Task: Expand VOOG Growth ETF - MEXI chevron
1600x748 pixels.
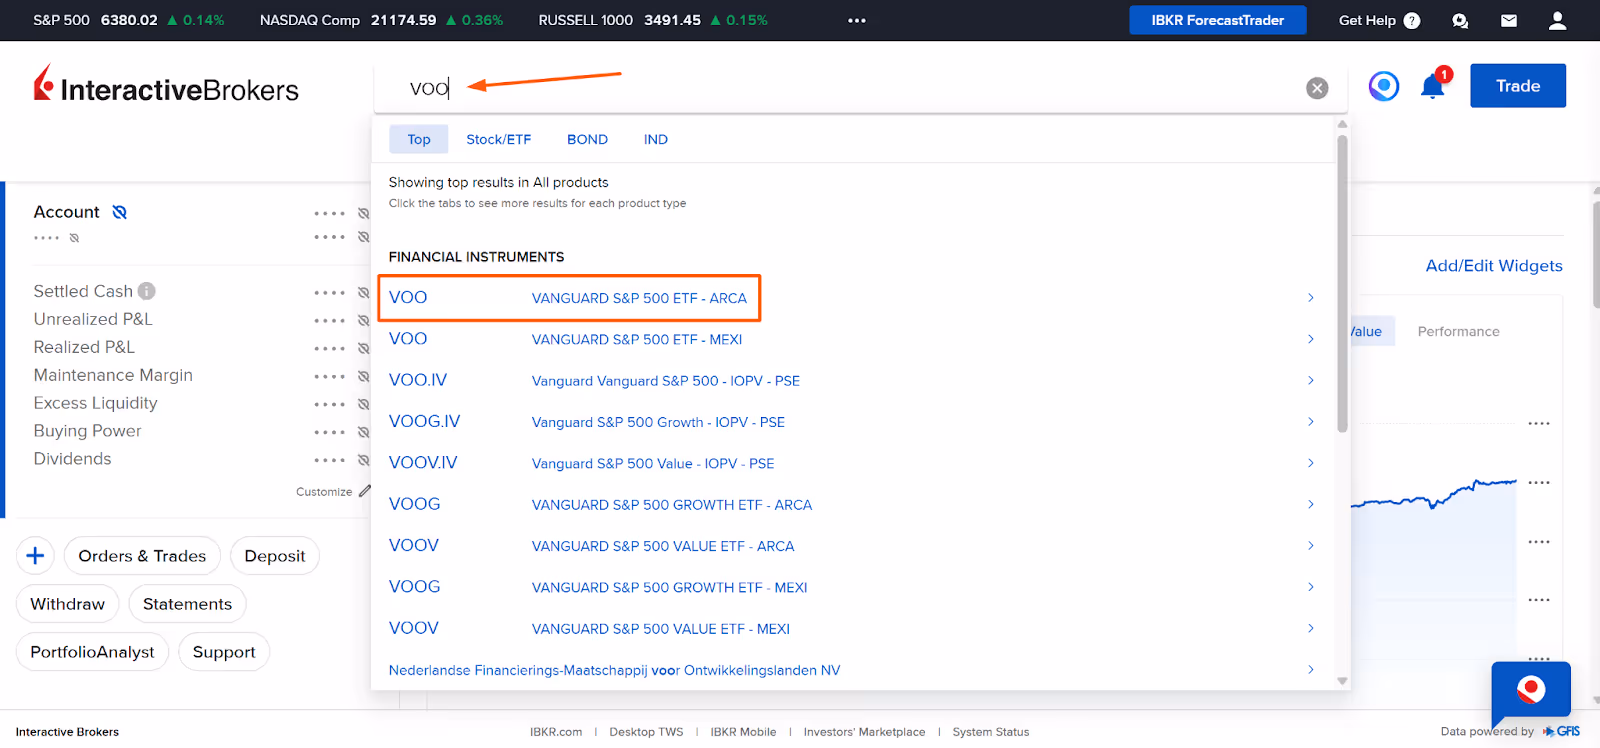Action: 1310,587
